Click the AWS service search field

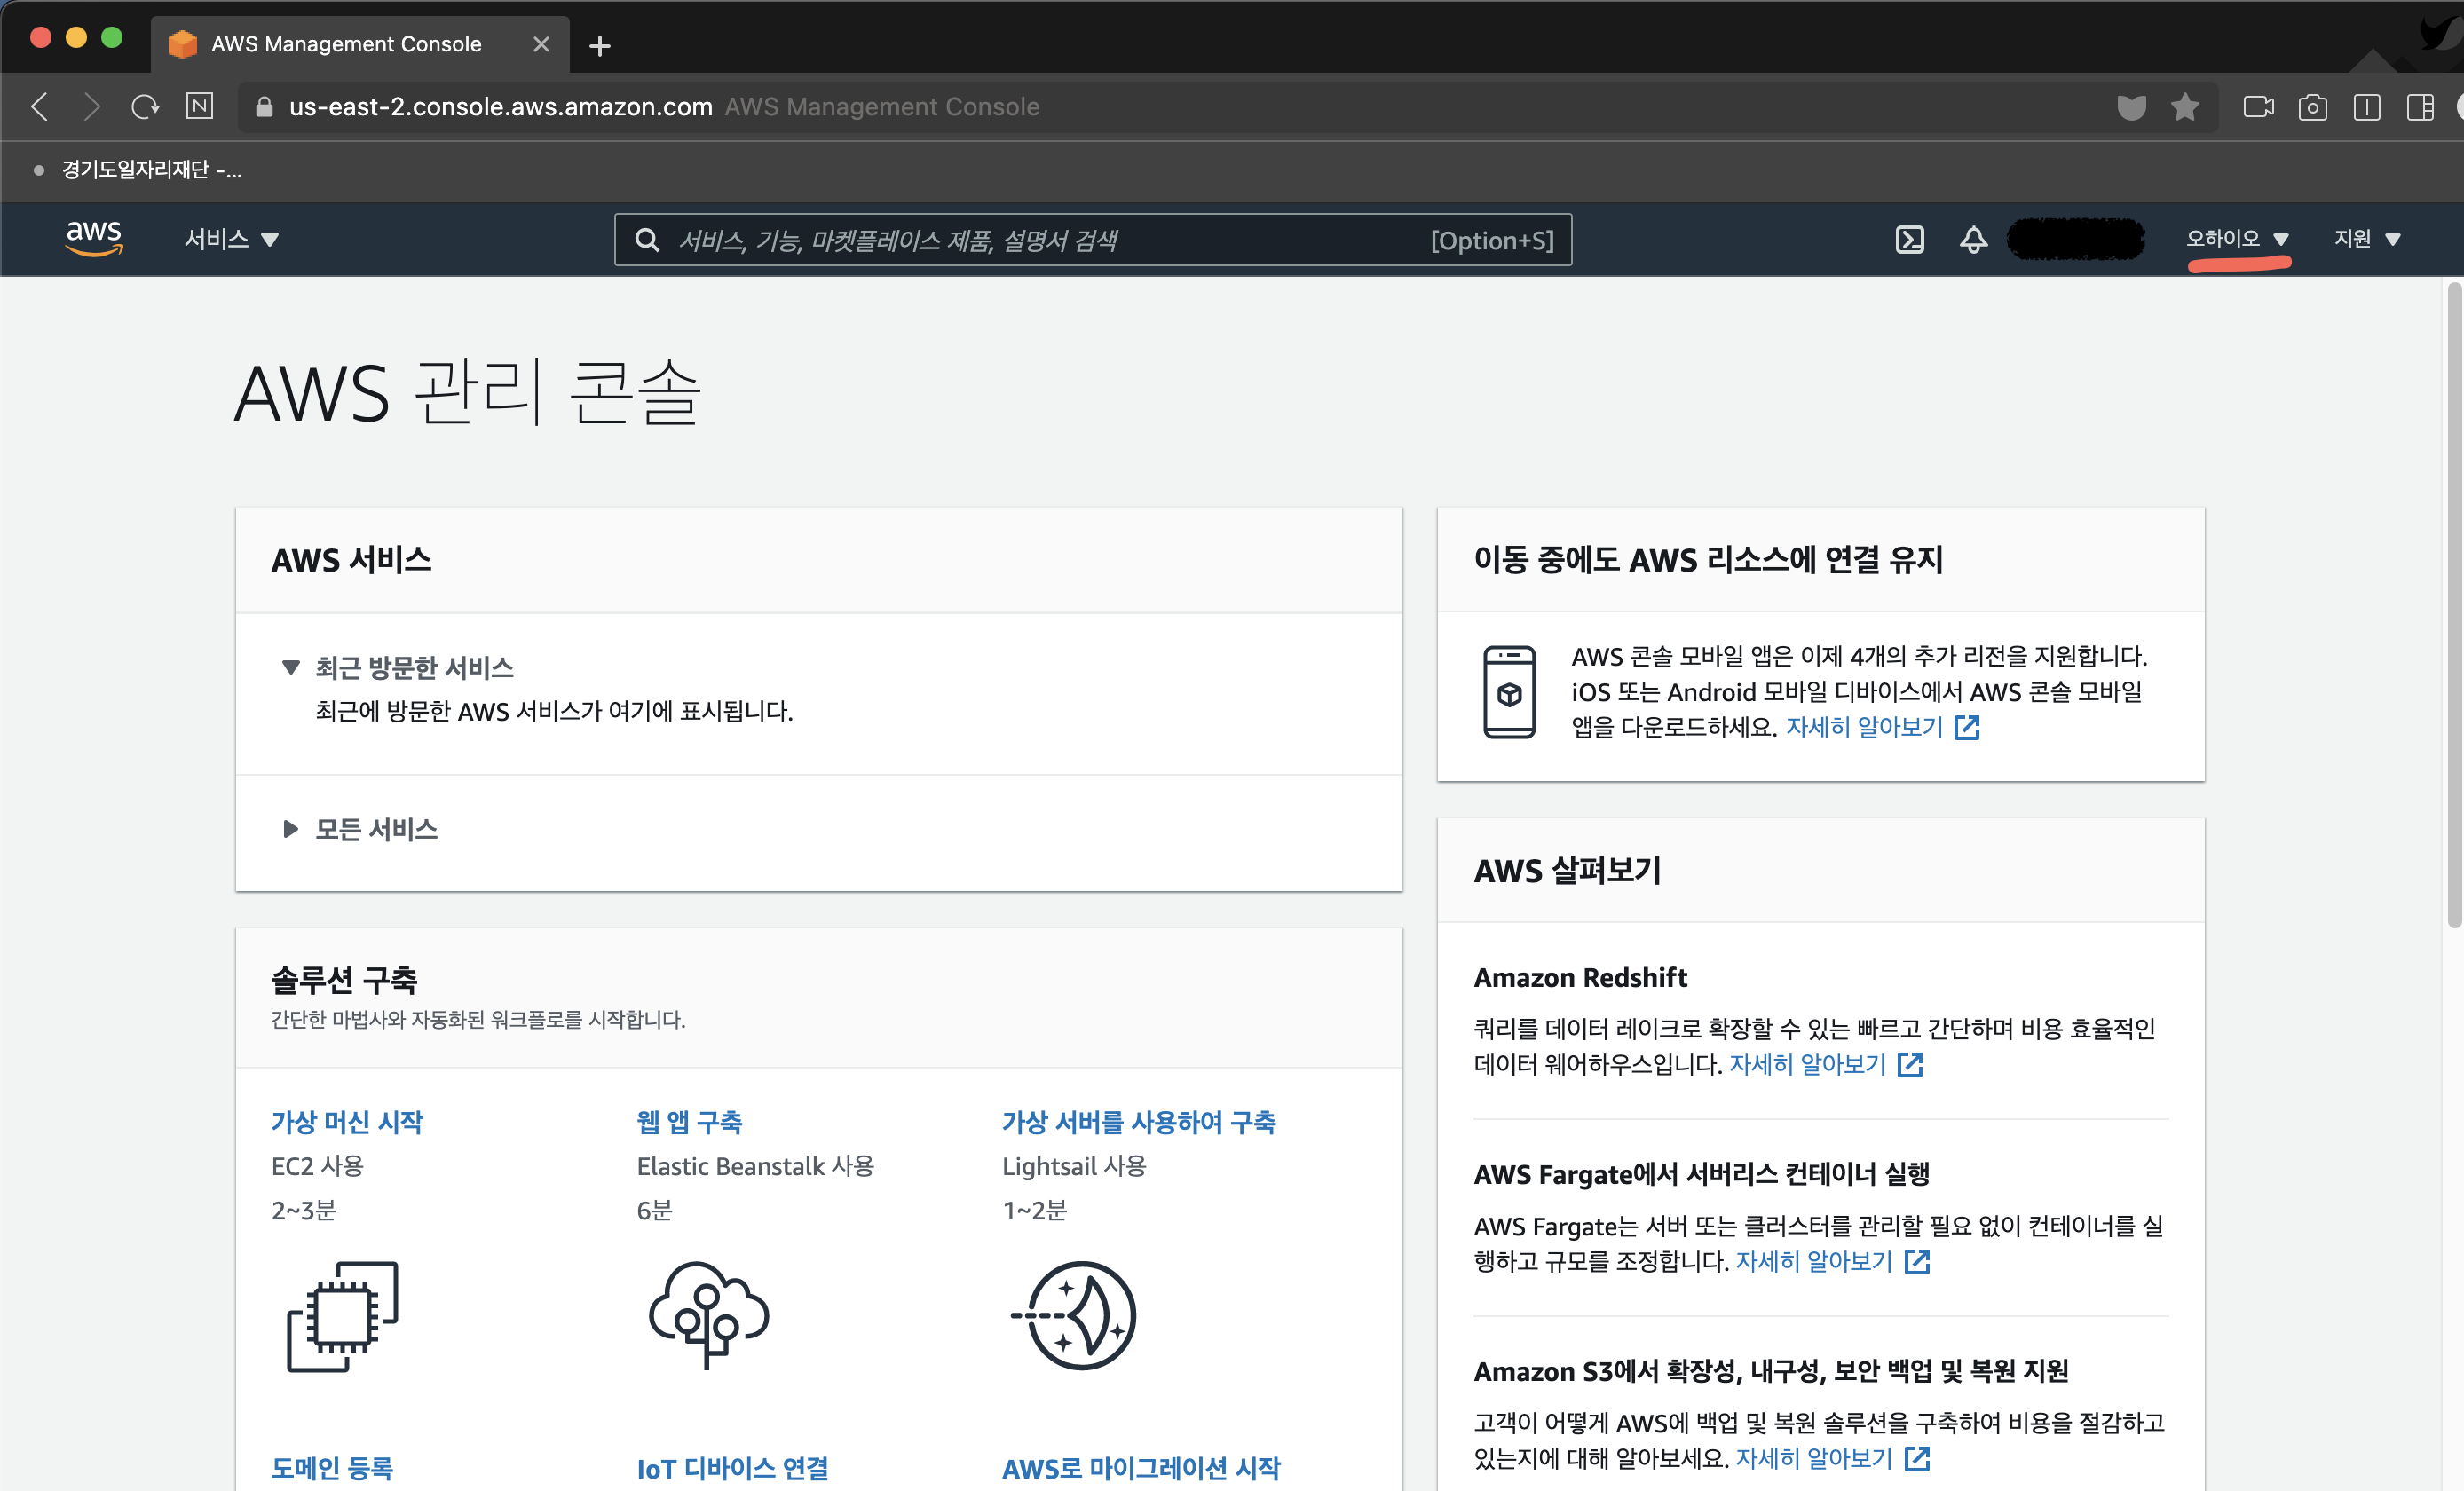click(x=1050, y=240)
